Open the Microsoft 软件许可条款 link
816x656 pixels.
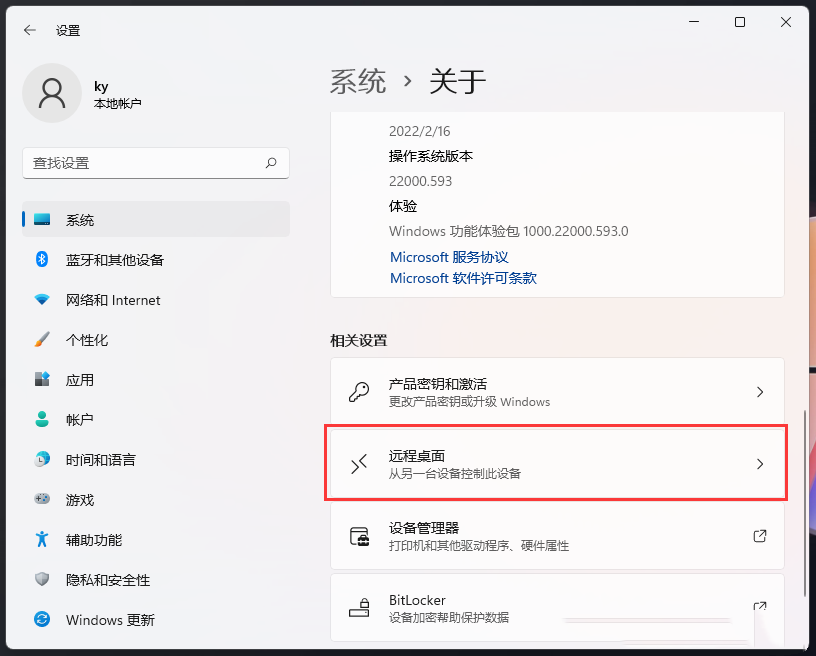461,278
